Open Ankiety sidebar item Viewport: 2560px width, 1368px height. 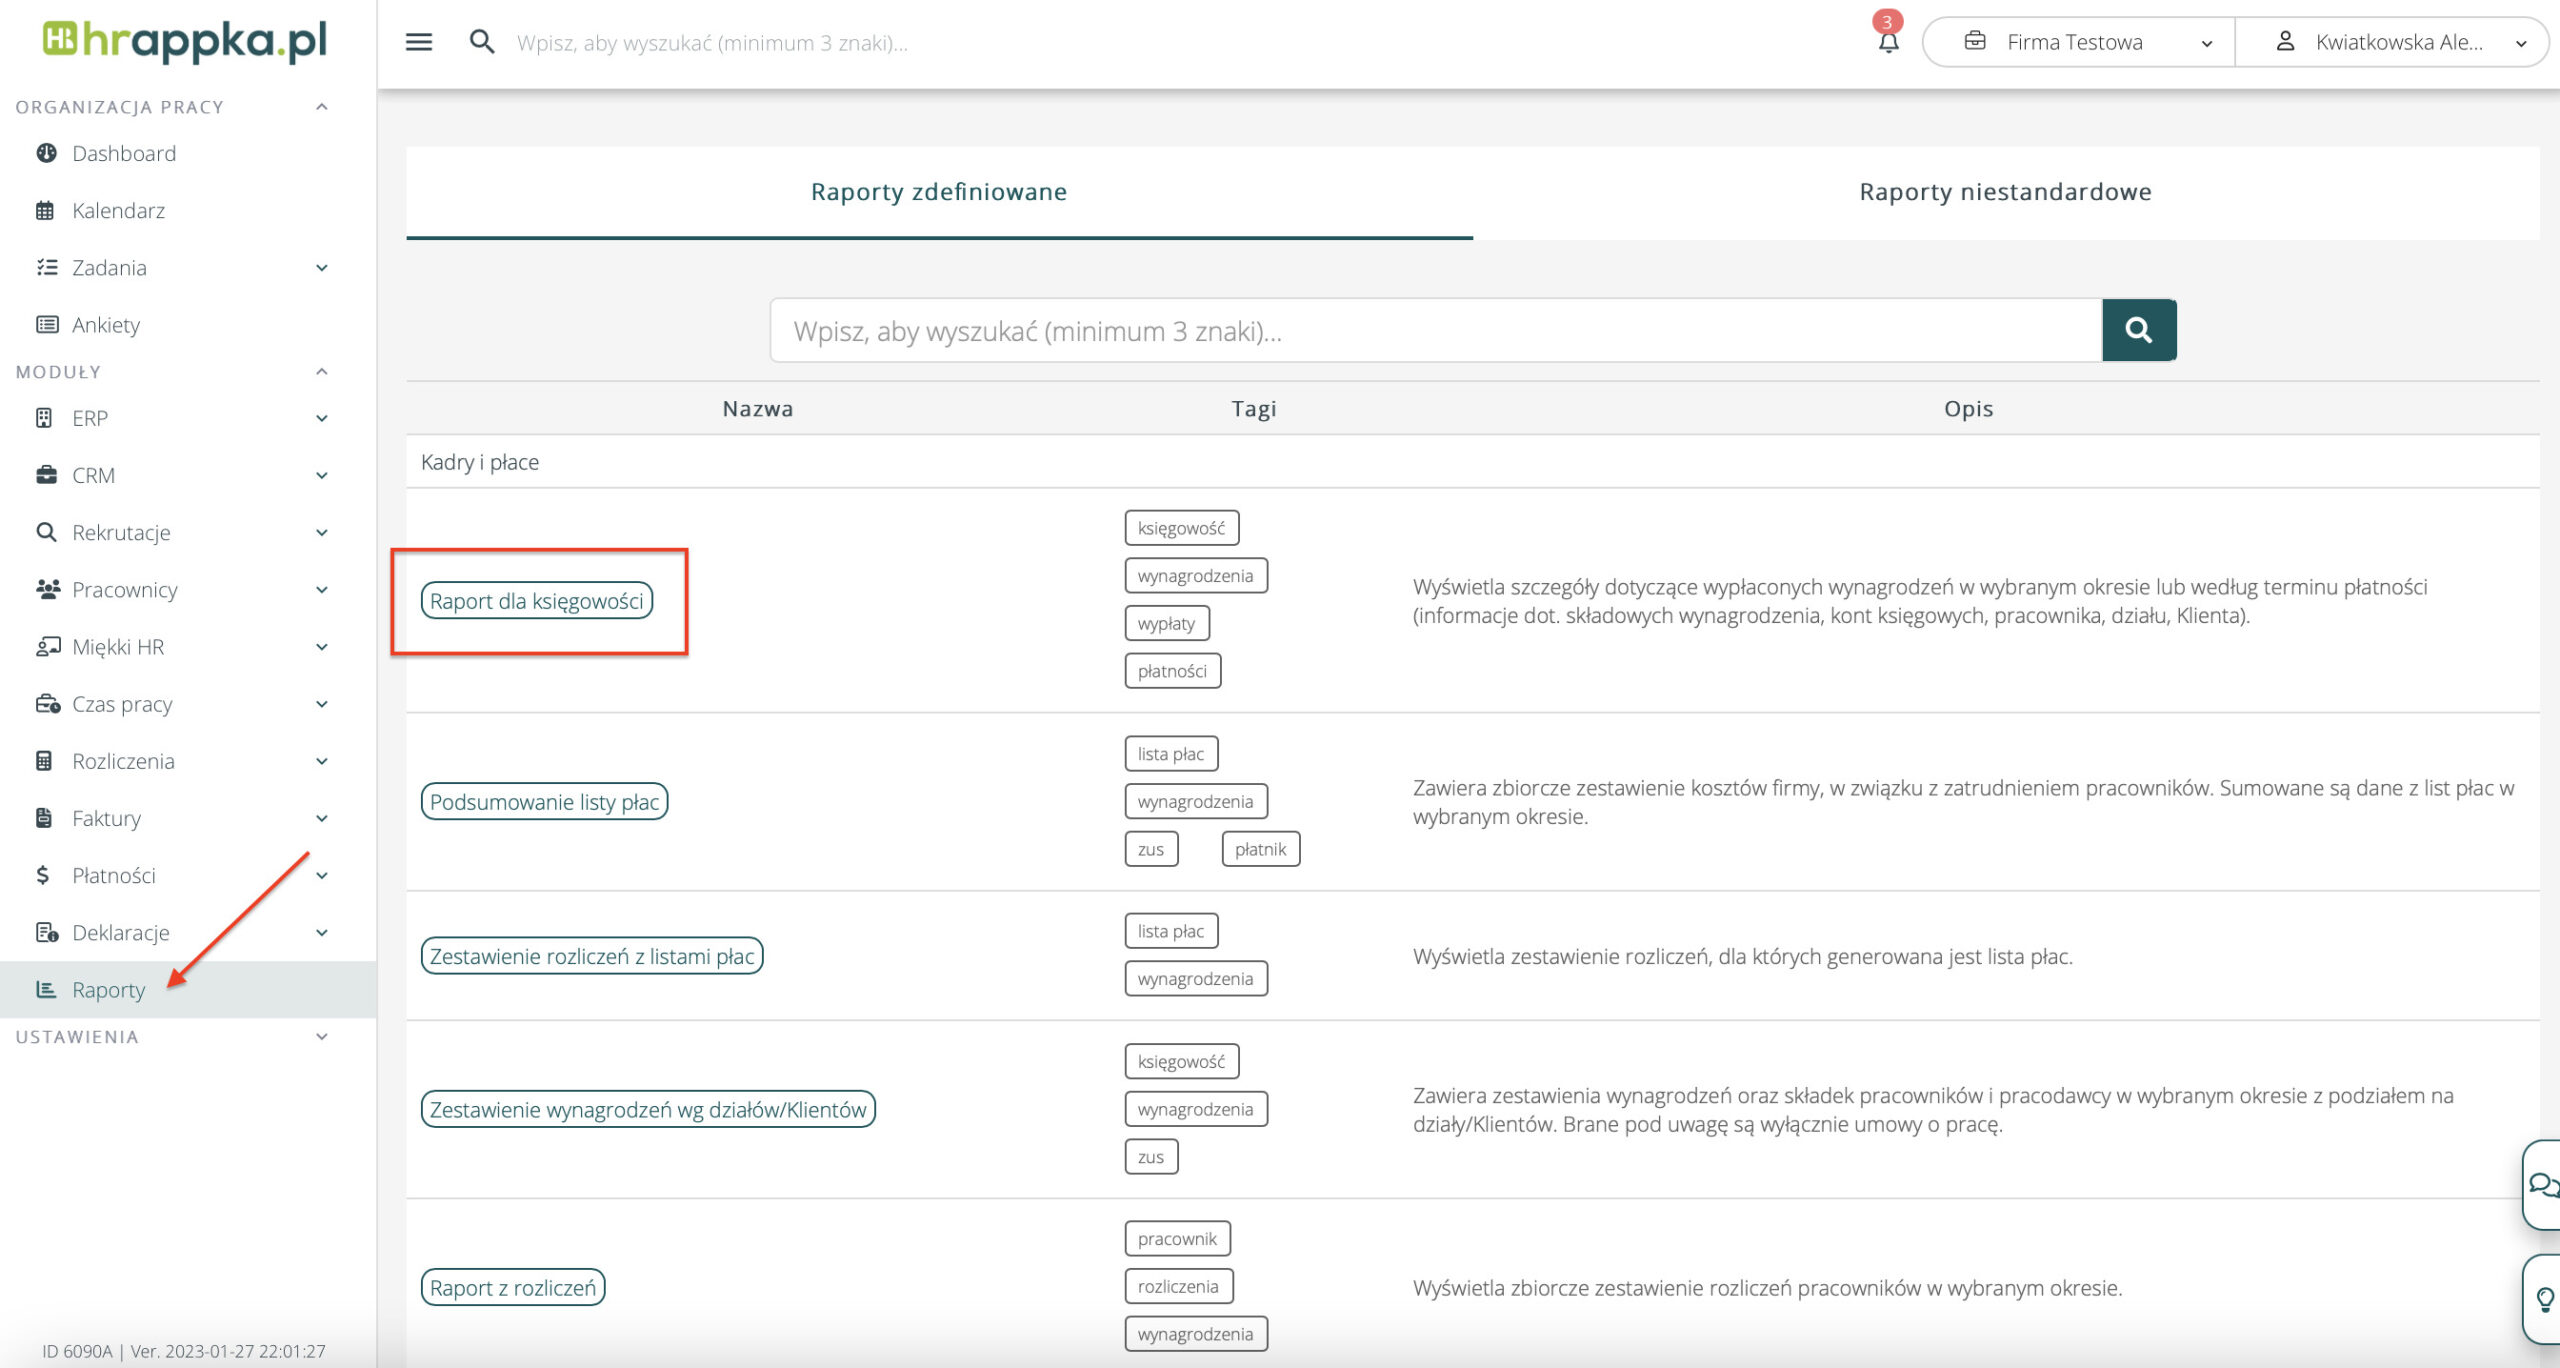tap(105, 325)
